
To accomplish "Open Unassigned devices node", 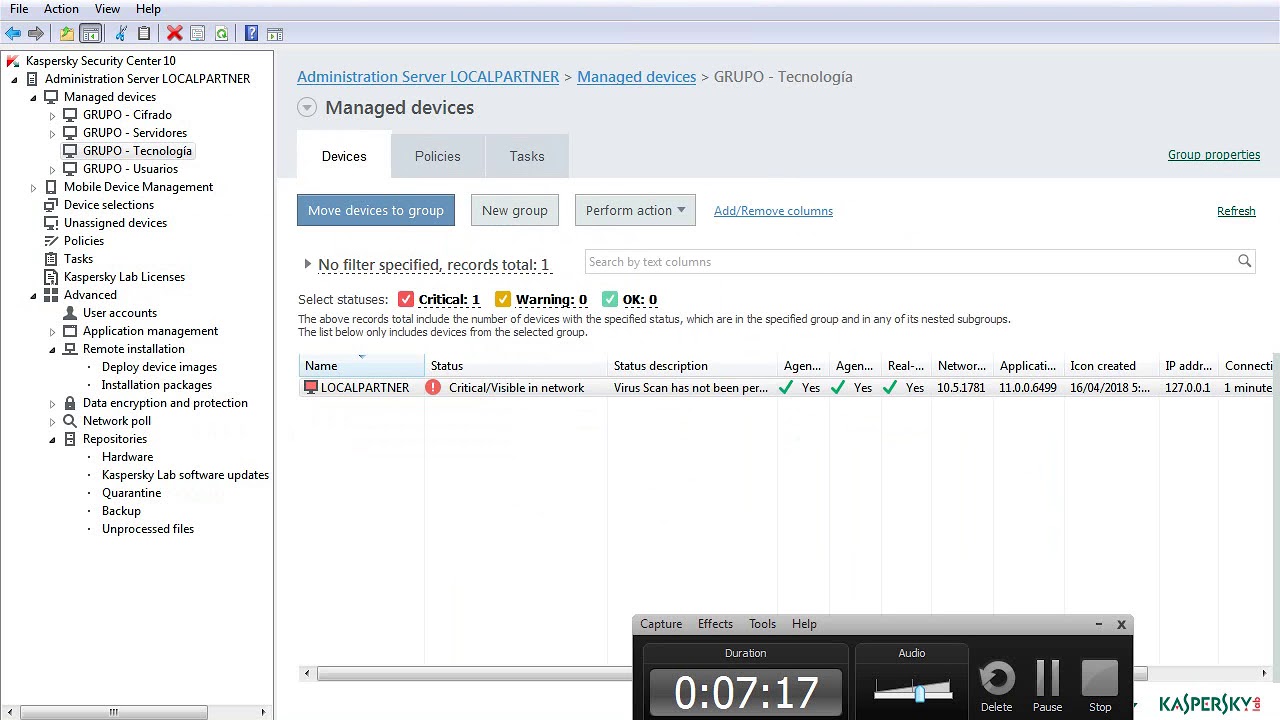I will point(115,223).
